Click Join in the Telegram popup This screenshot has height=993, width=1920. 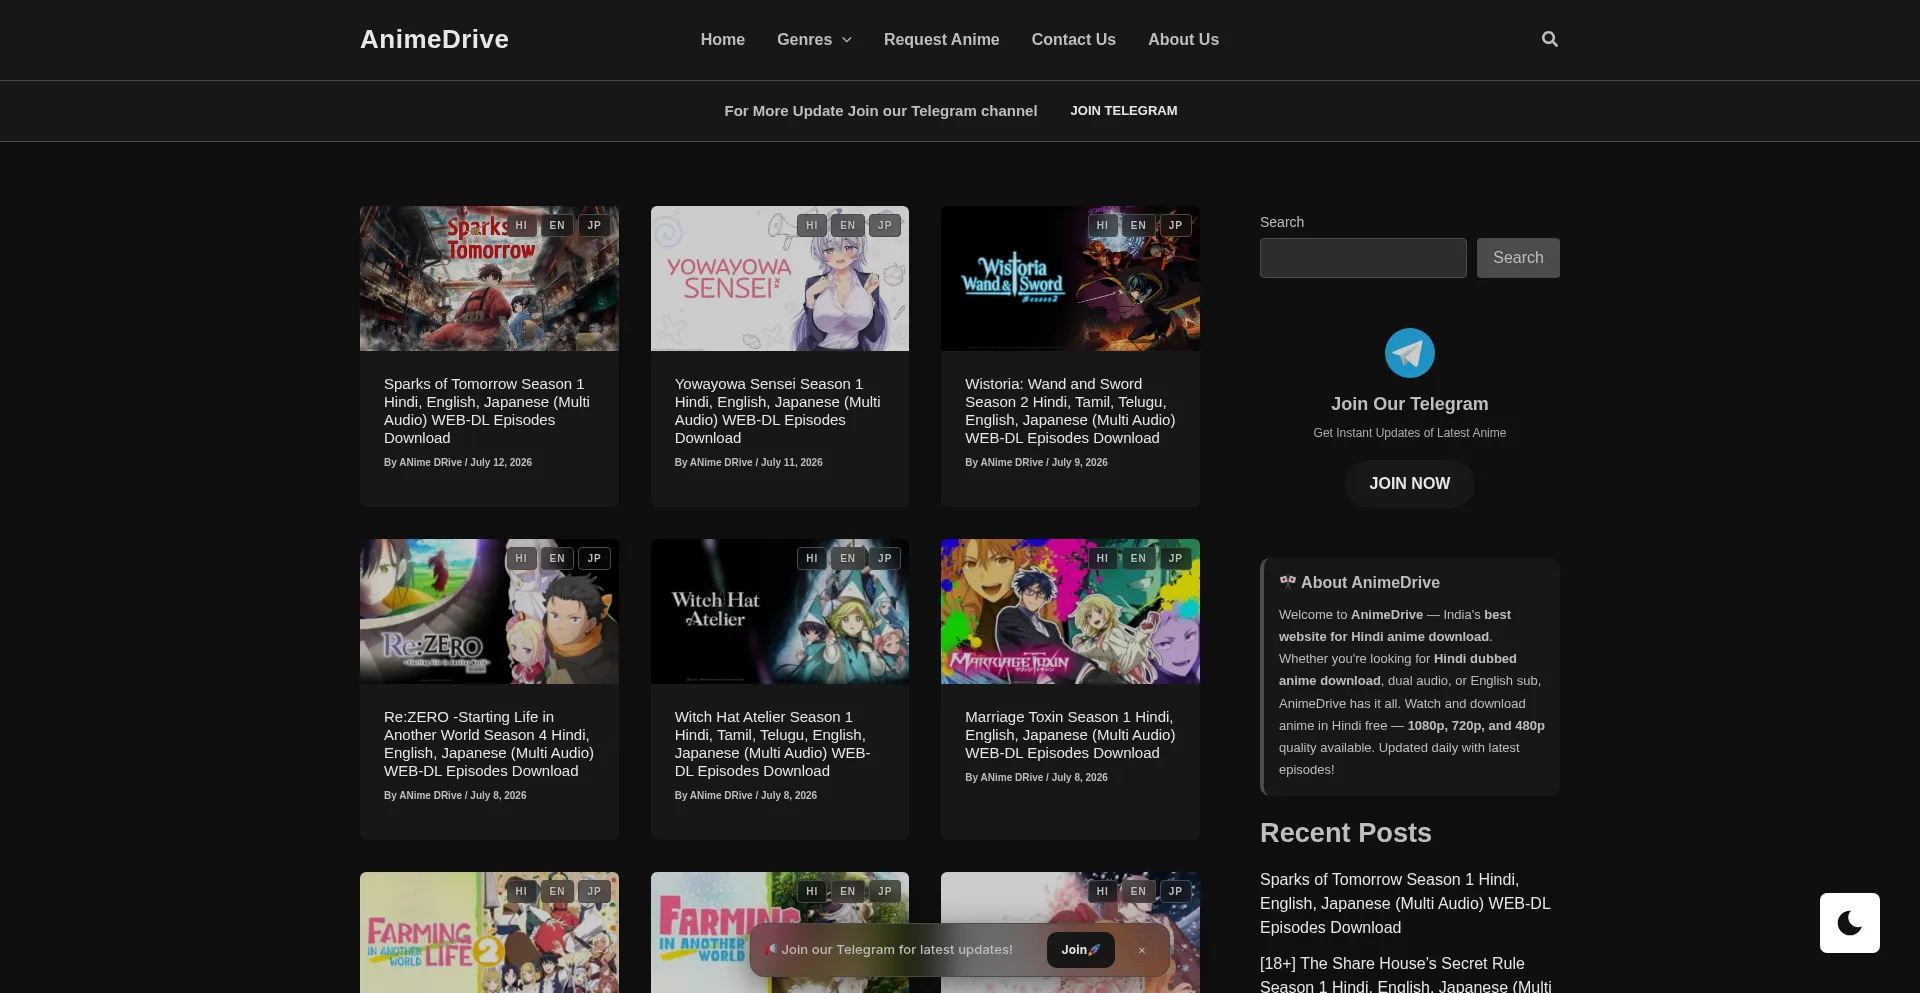[1080, 950]
